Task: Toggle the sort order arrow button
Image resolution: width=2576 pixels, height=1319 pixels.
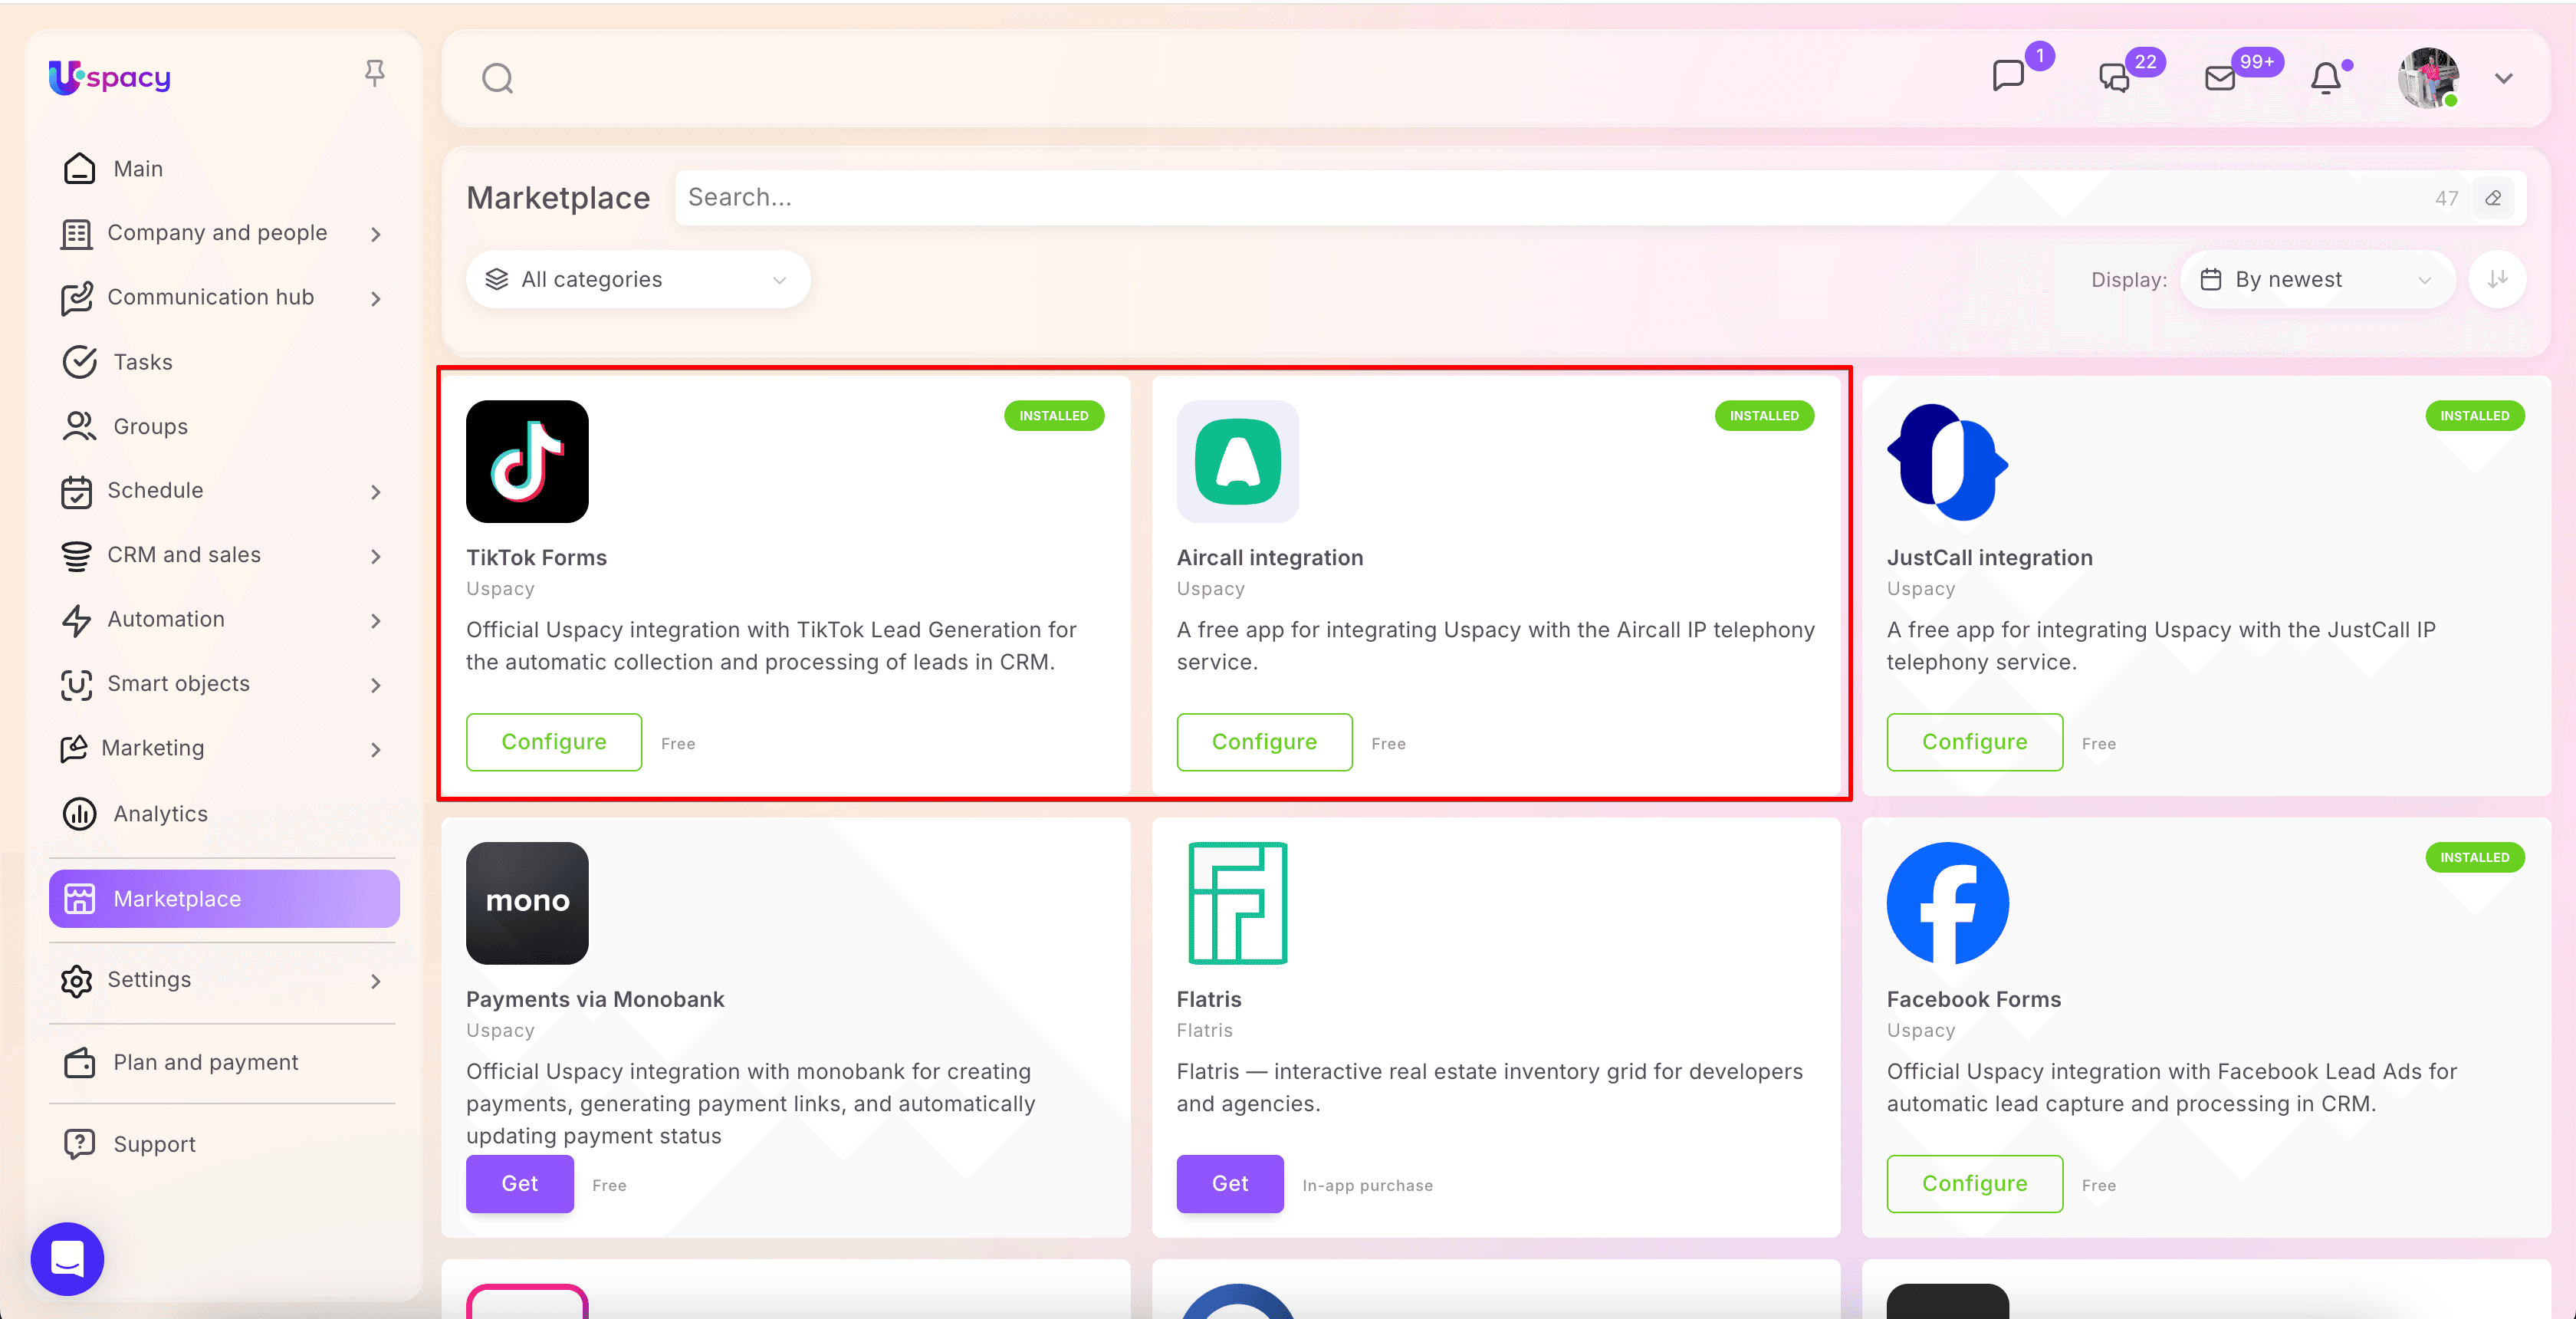Action: coord(2498,279)
